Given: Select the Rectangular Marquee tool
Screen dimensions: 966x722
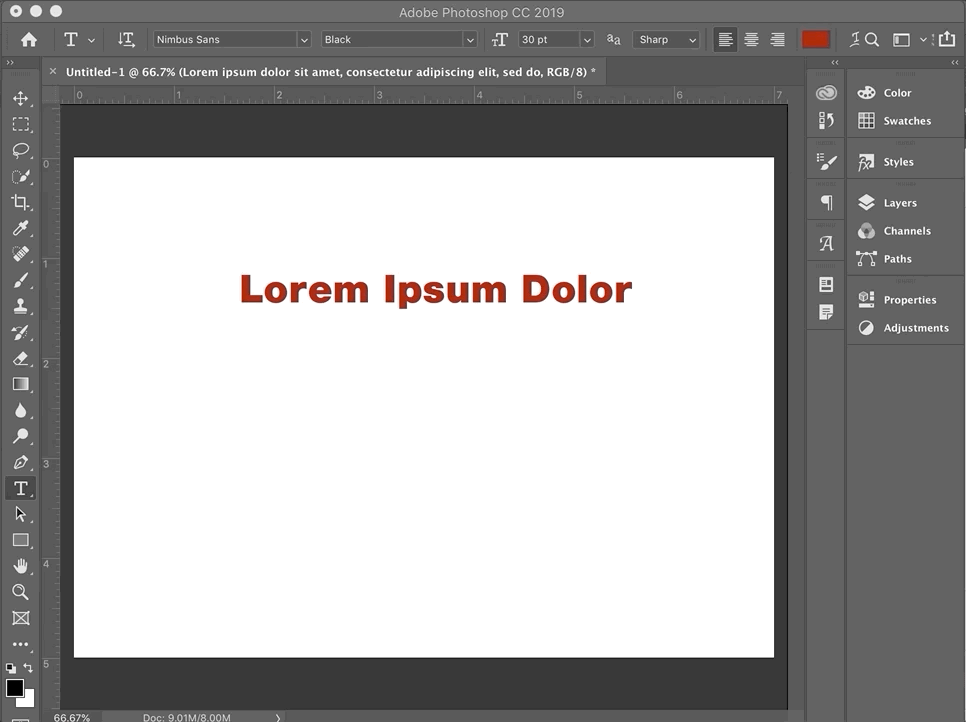Looking at the screenshot, I should pyautogui.click(x=20, y=124).
